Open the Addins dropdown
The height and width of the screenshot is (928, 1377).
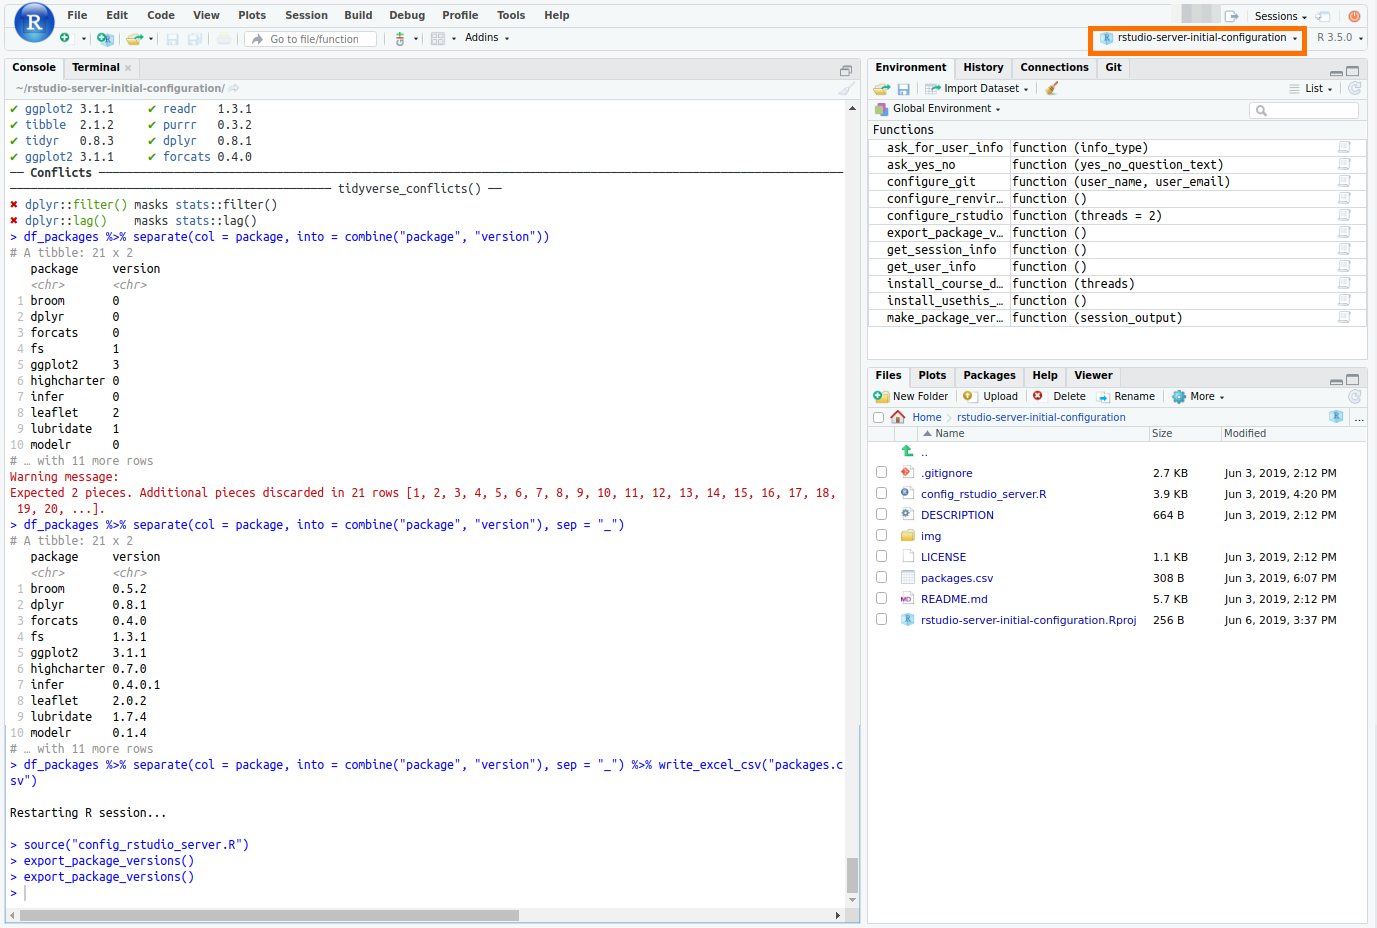[487, 38]
